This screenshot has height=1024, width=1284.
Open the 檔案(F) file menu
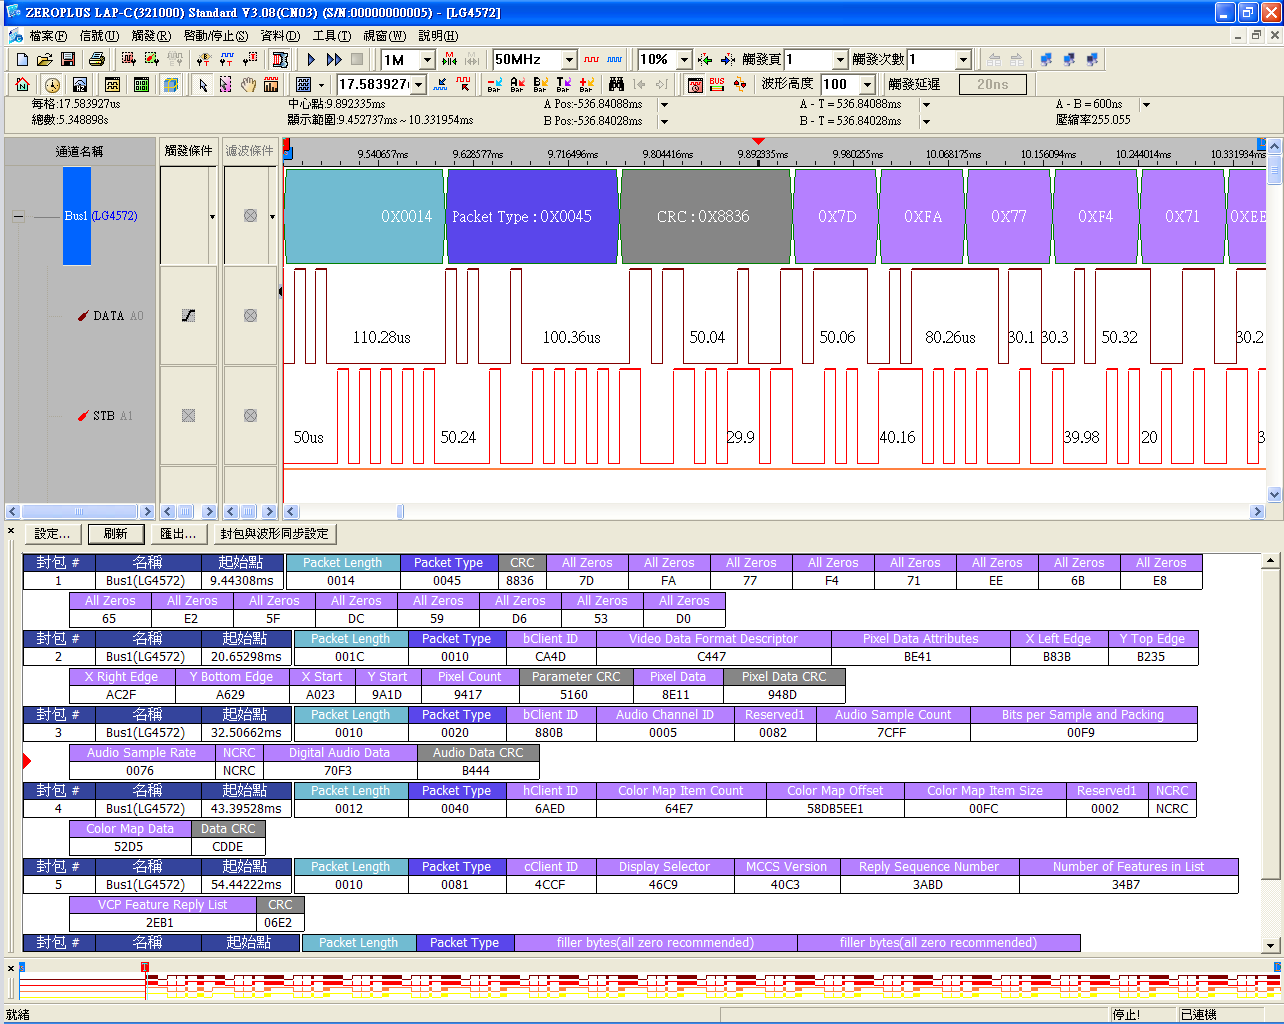pyautogui.click(x=49, y=36)
